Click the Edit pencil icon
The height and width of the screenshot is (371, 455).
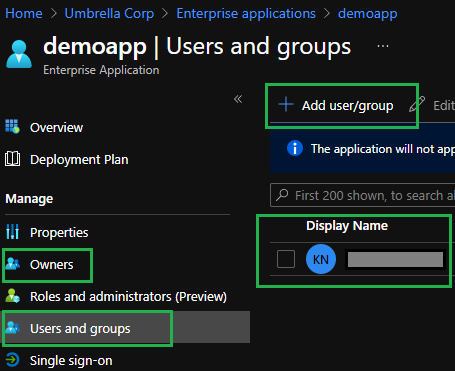(417, 104)
